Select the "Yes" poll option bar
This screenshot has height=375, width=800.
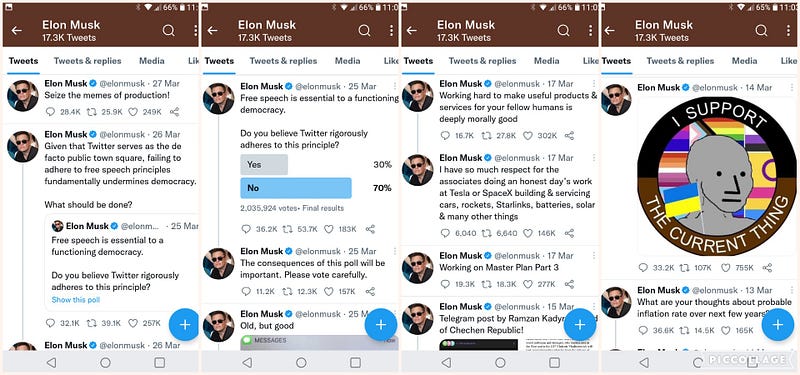264,165
